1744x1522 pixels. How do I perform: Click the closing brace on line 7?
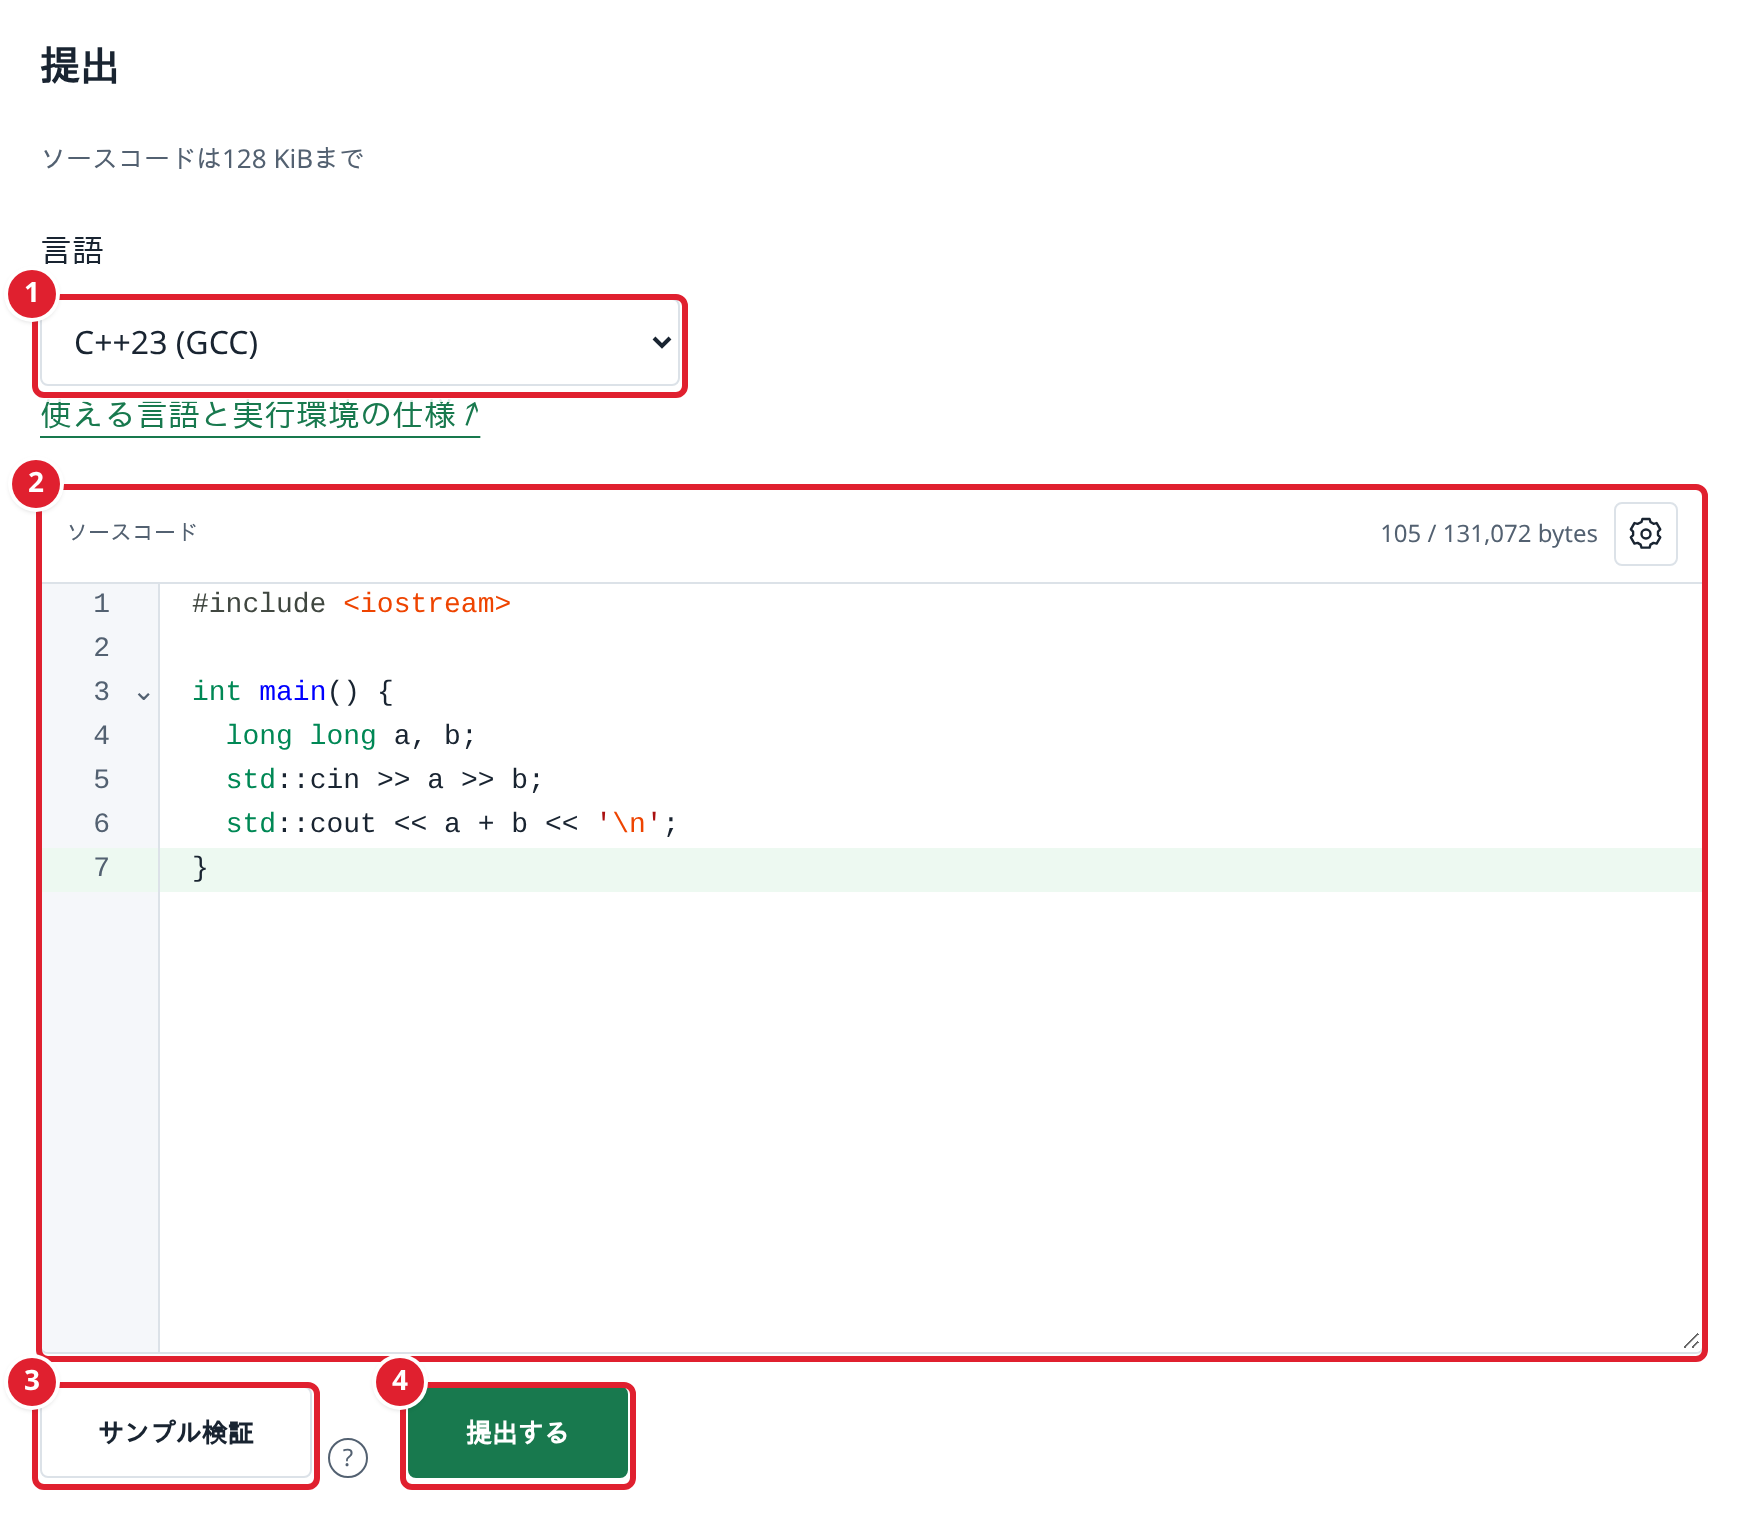[200, 868]
